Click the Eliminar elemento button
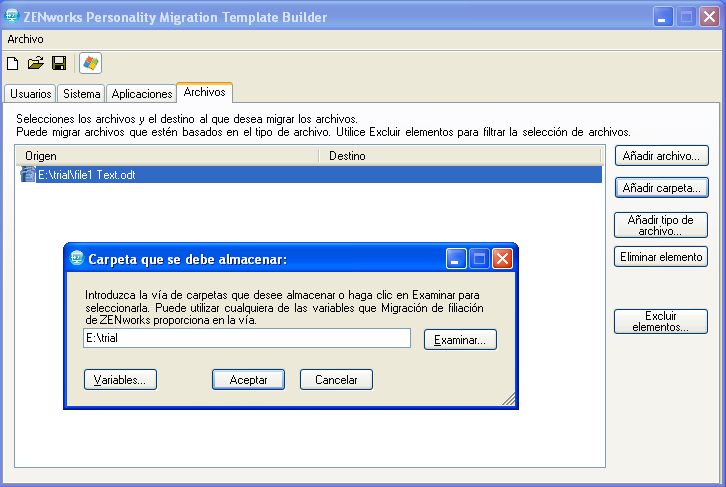This screenshot has width=726, height=487. [661, 257]
